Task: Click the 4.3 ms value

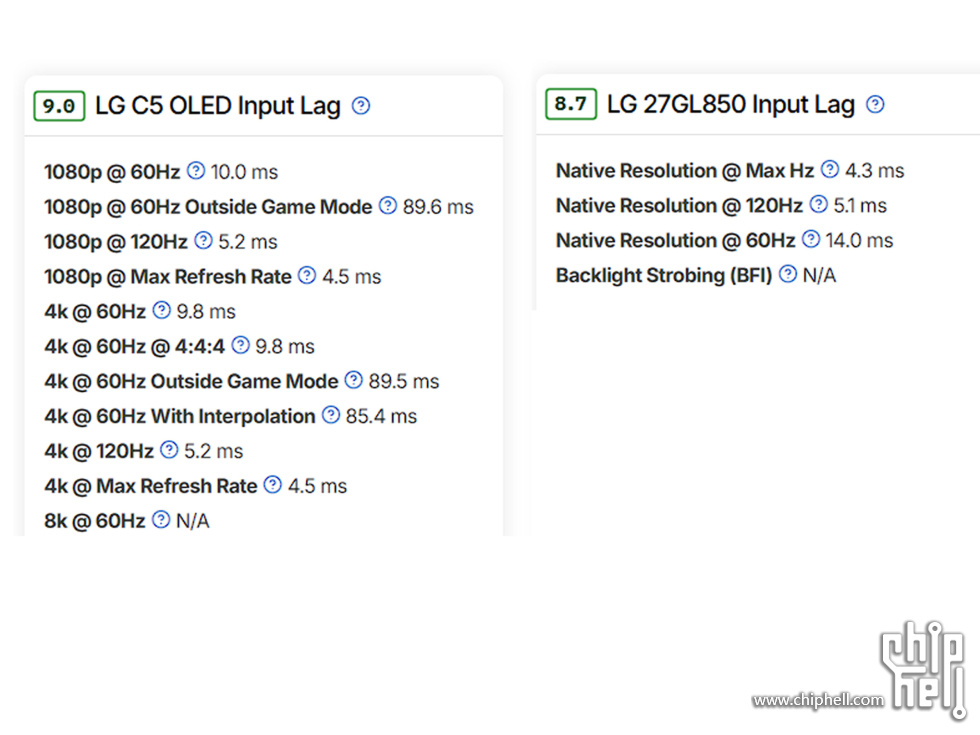Action: coord(874,171)
